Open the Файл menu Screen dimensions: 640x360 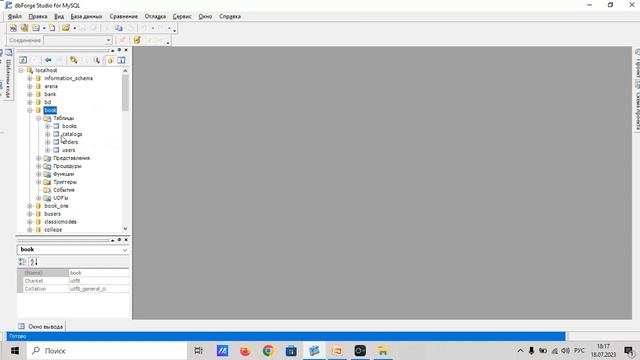click(x=15, y=16)
